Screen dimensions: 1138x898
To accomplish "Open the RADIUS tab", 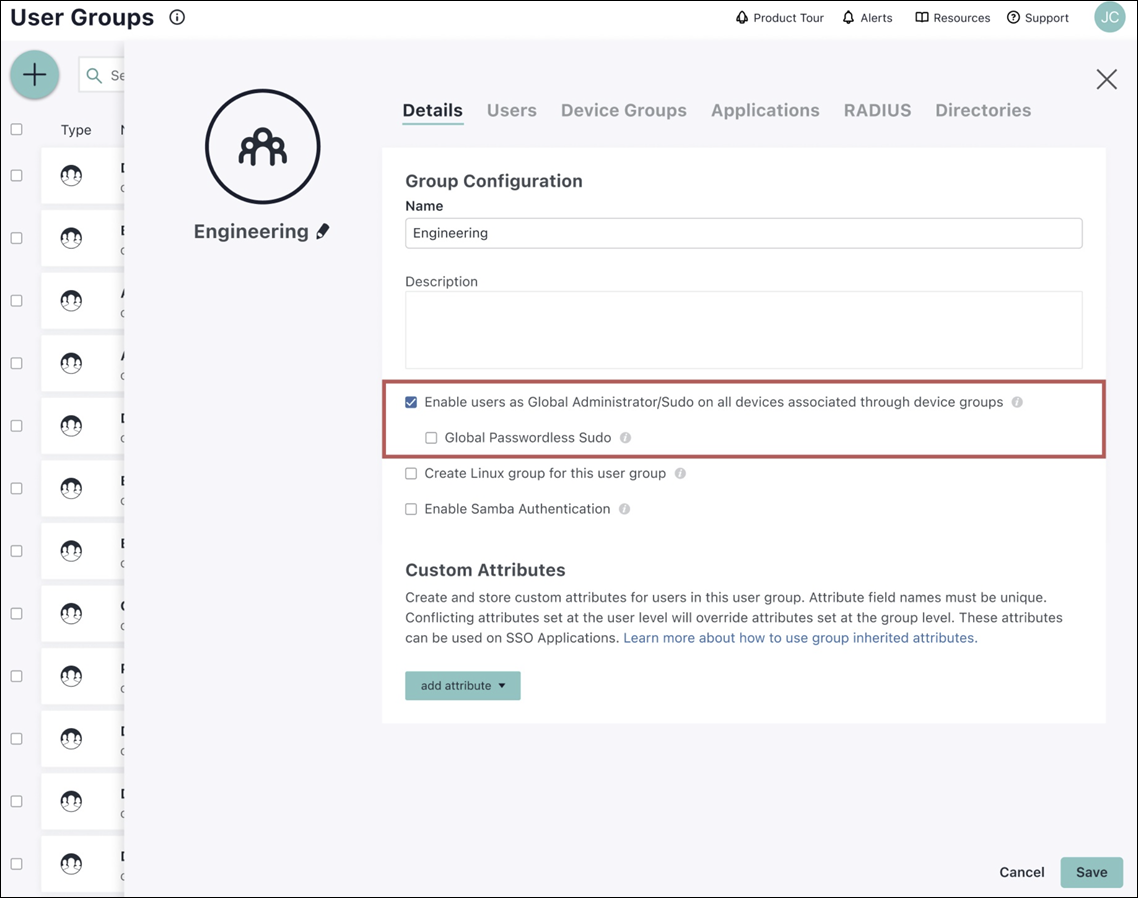I will [877, 110].
